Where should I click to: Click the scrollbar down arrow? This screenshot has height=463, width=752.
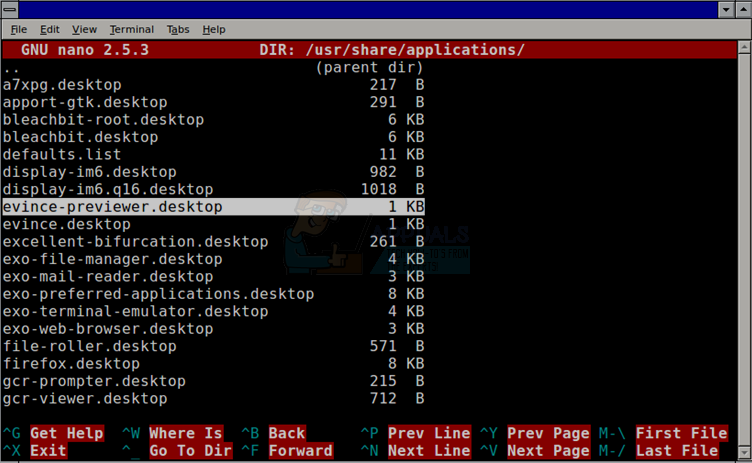click(x=744, y=452)
